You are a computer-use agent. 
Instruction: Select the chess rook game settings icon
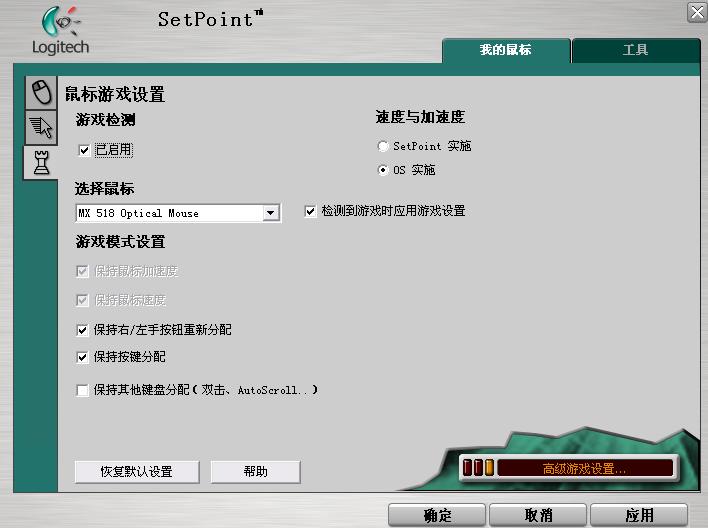pos(40,162)
